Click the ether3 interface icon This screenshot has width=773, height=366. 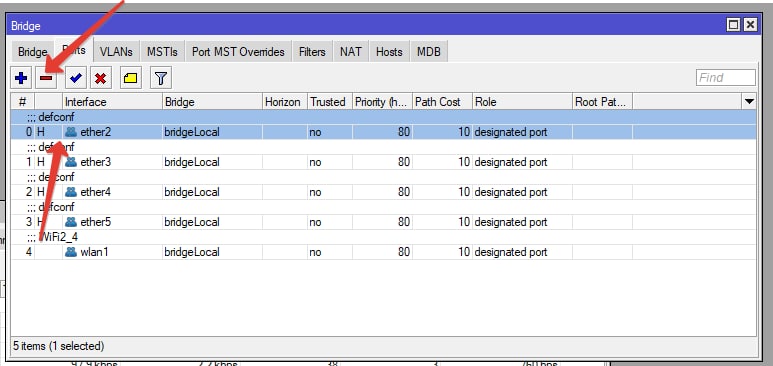click(71, 162)
